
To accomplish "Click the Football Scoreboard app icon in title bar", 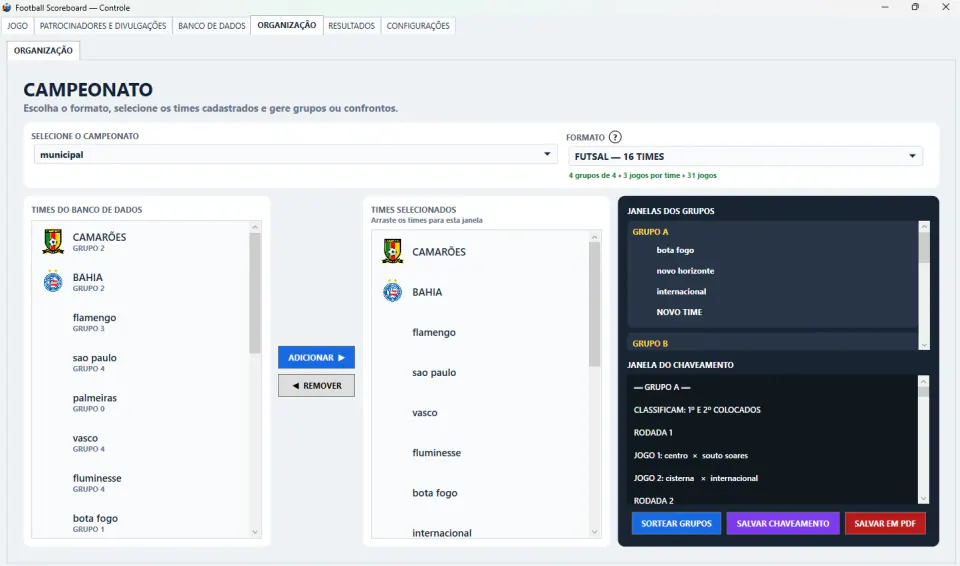I will point(7,7).
